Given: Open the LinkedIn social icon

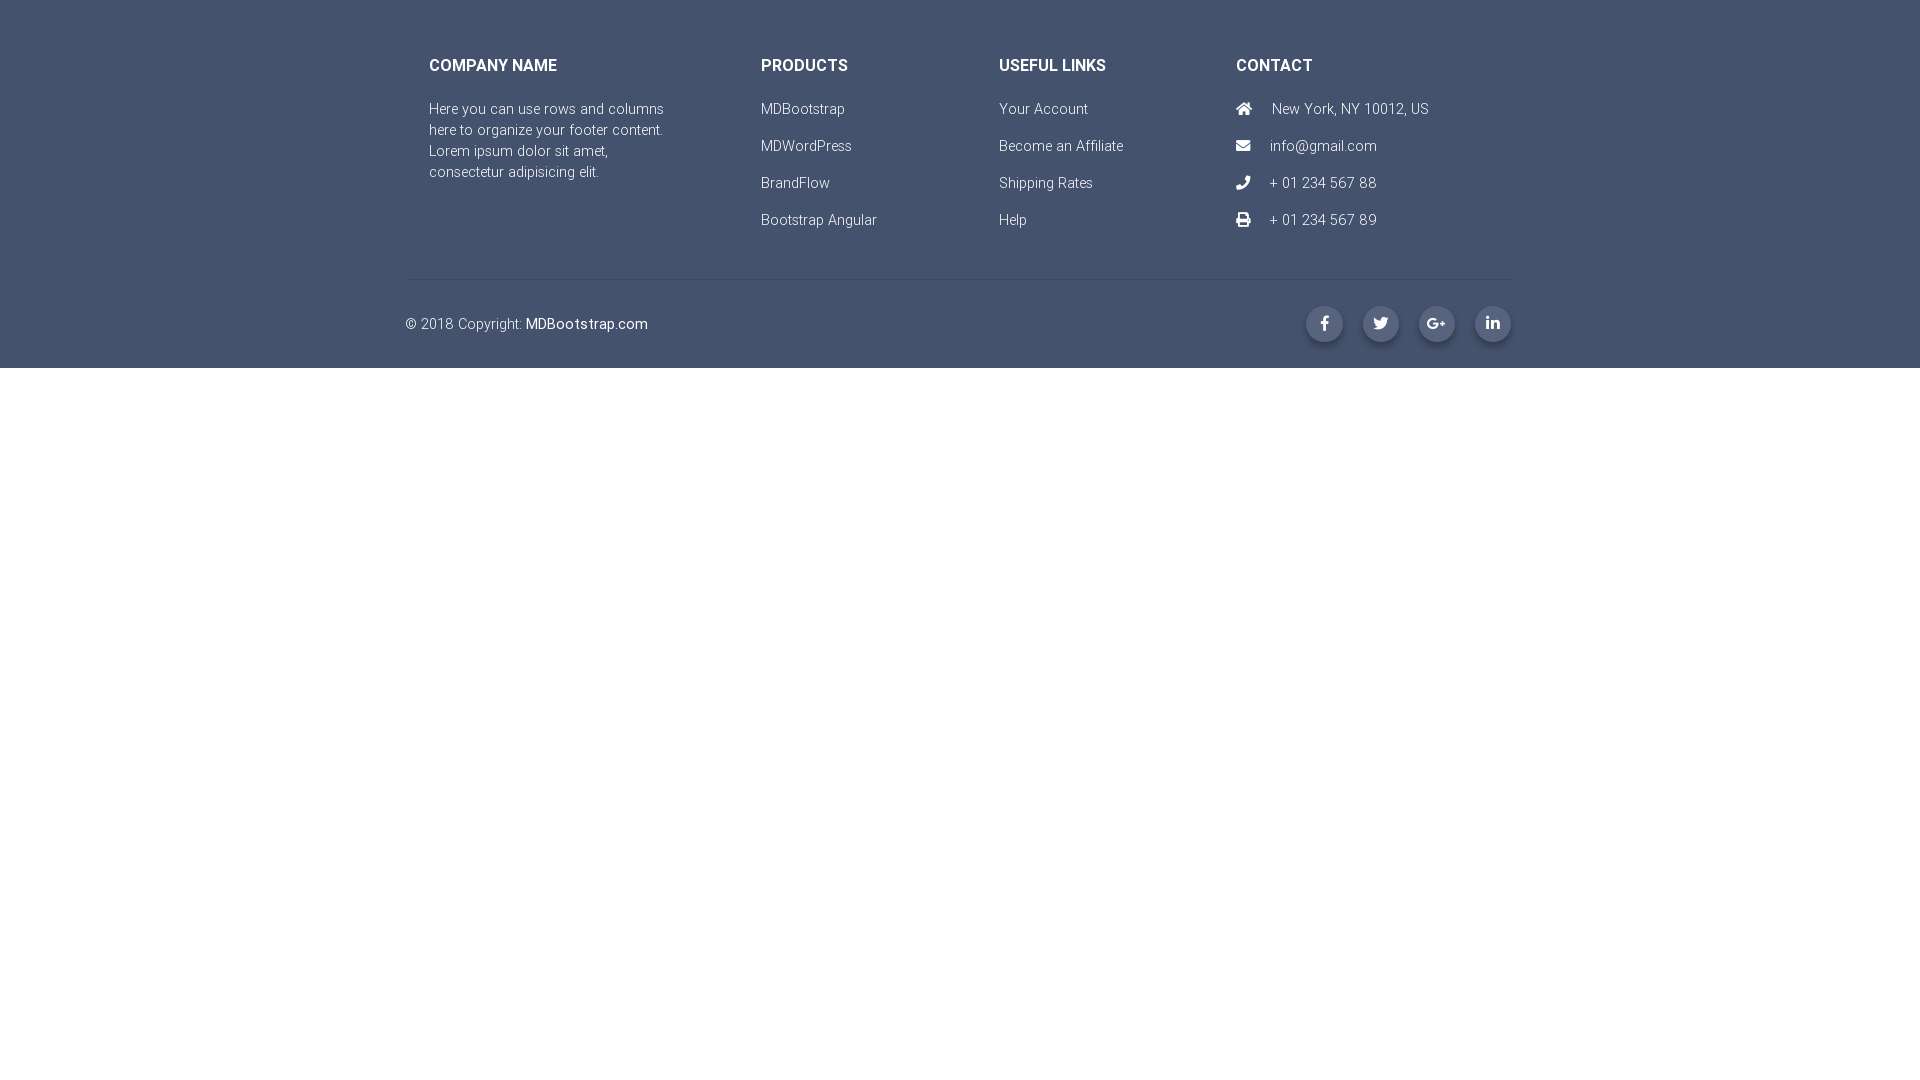Looking at the screenshot, I should 1492,324.
